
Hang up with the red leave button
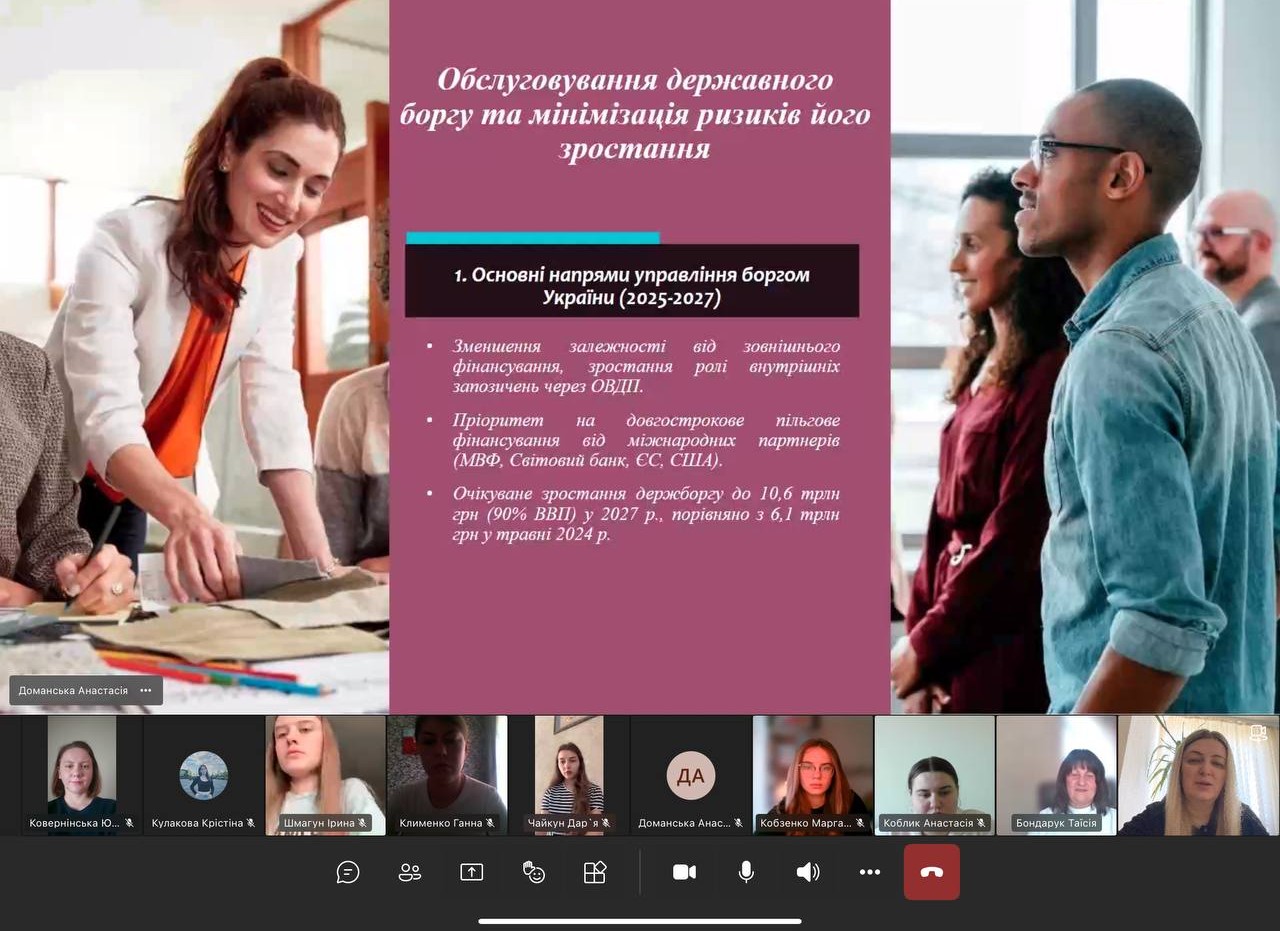pos(932,872)
